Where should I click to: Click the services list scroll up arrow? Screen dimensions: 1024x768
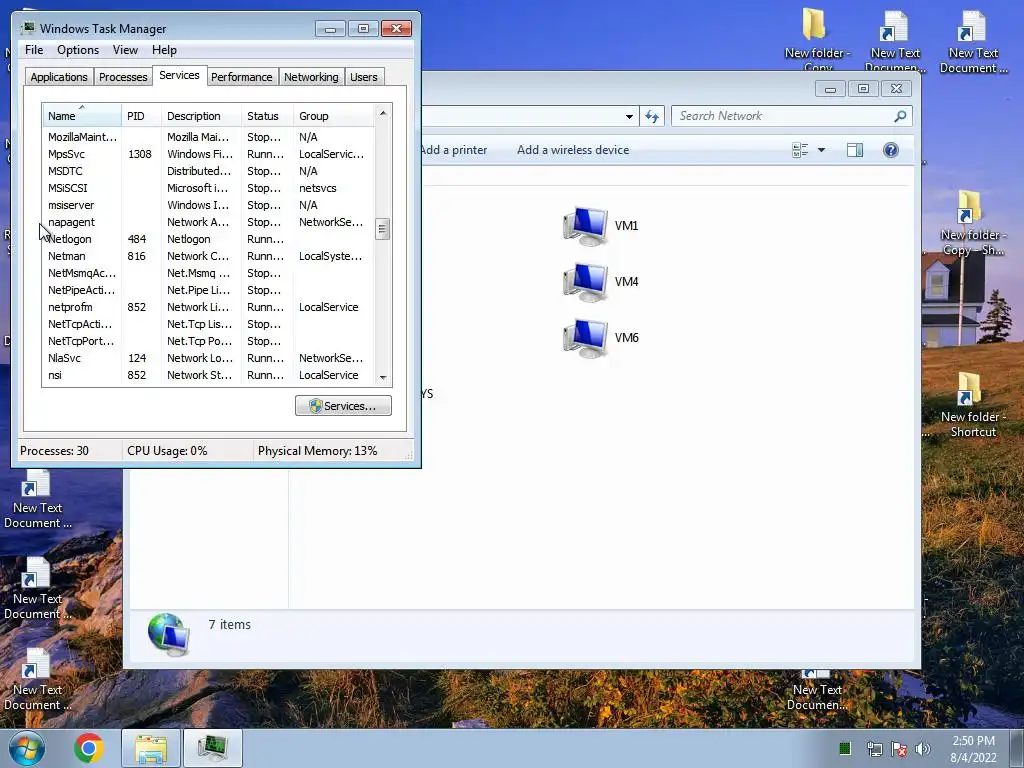pyautogui.click(x=383, y=113)
